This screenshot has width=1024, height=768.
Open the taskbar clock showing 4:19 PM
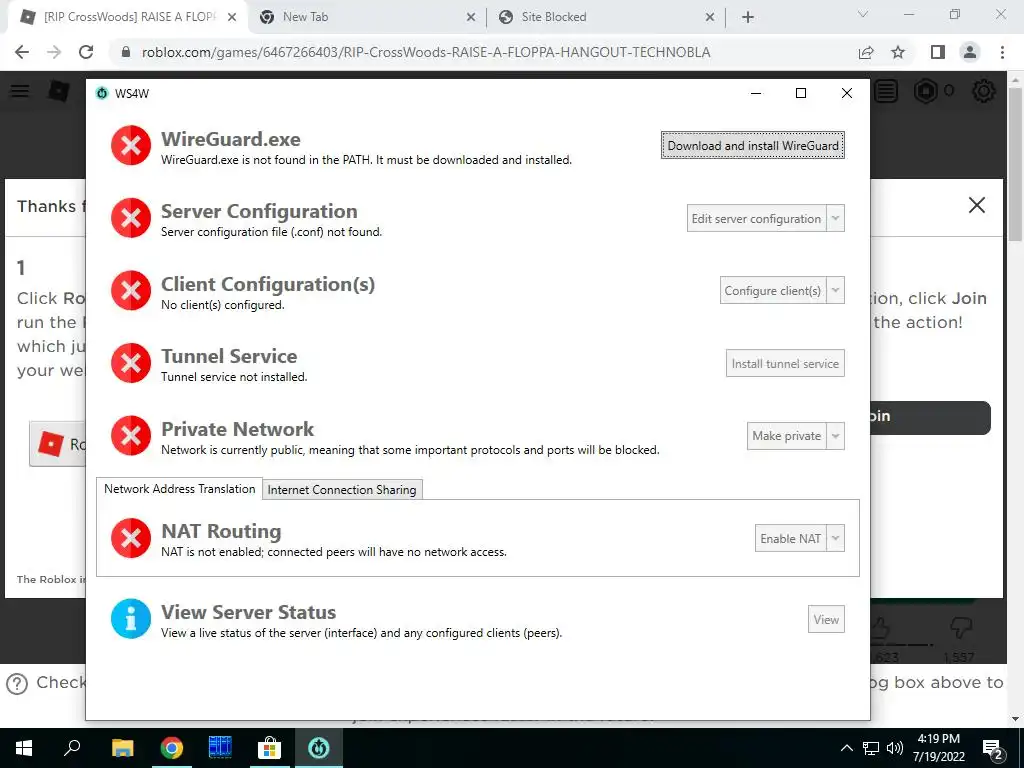[x=938, y=748]
